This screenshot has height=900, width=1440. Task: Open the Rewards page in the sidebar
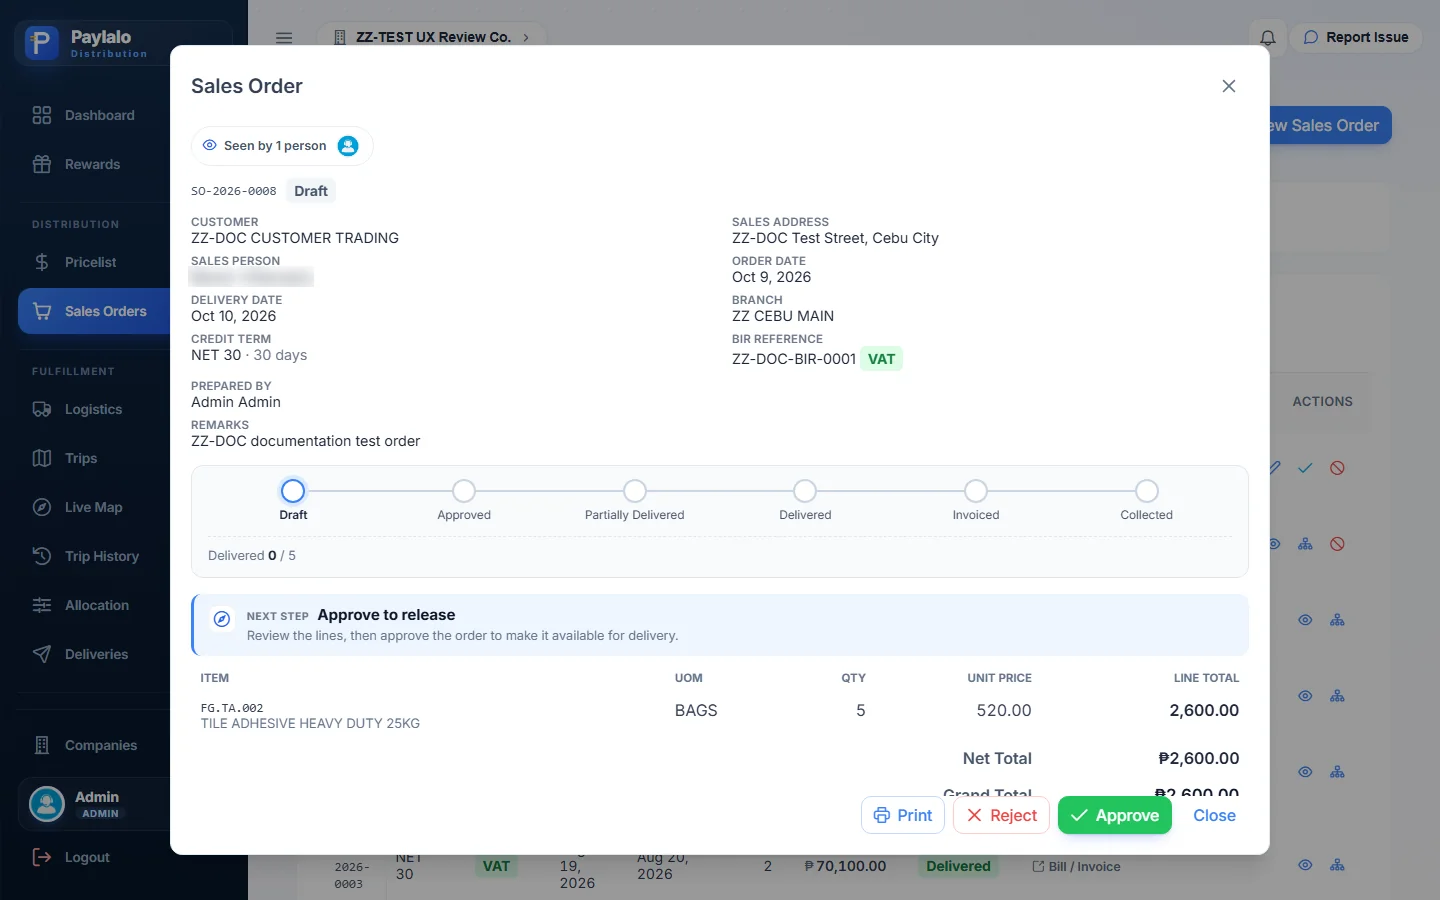point(94,164)
